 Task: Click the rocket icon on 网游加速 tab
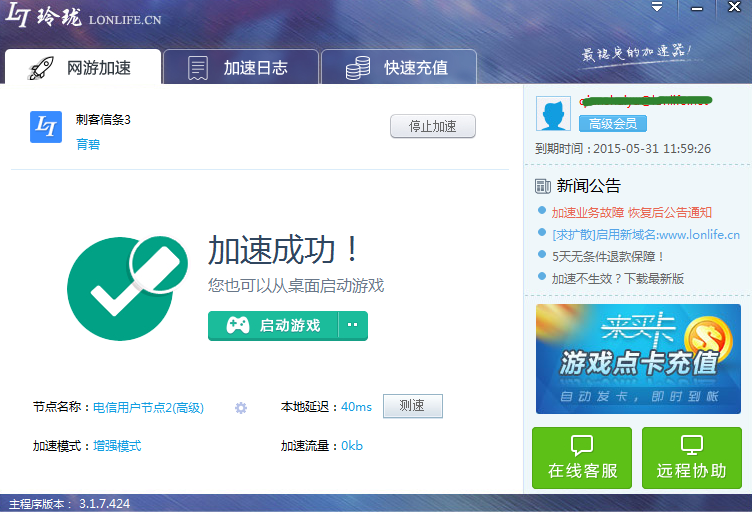tap(41, 68)
